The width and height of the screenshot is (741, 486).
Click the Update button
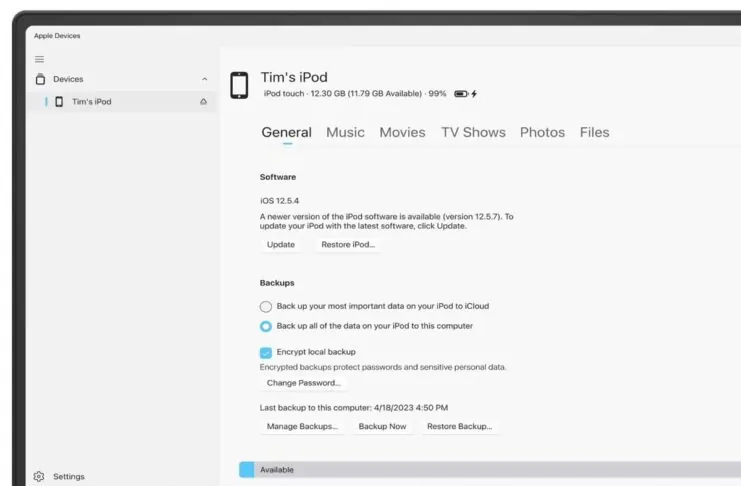click(x=281, y=244)
